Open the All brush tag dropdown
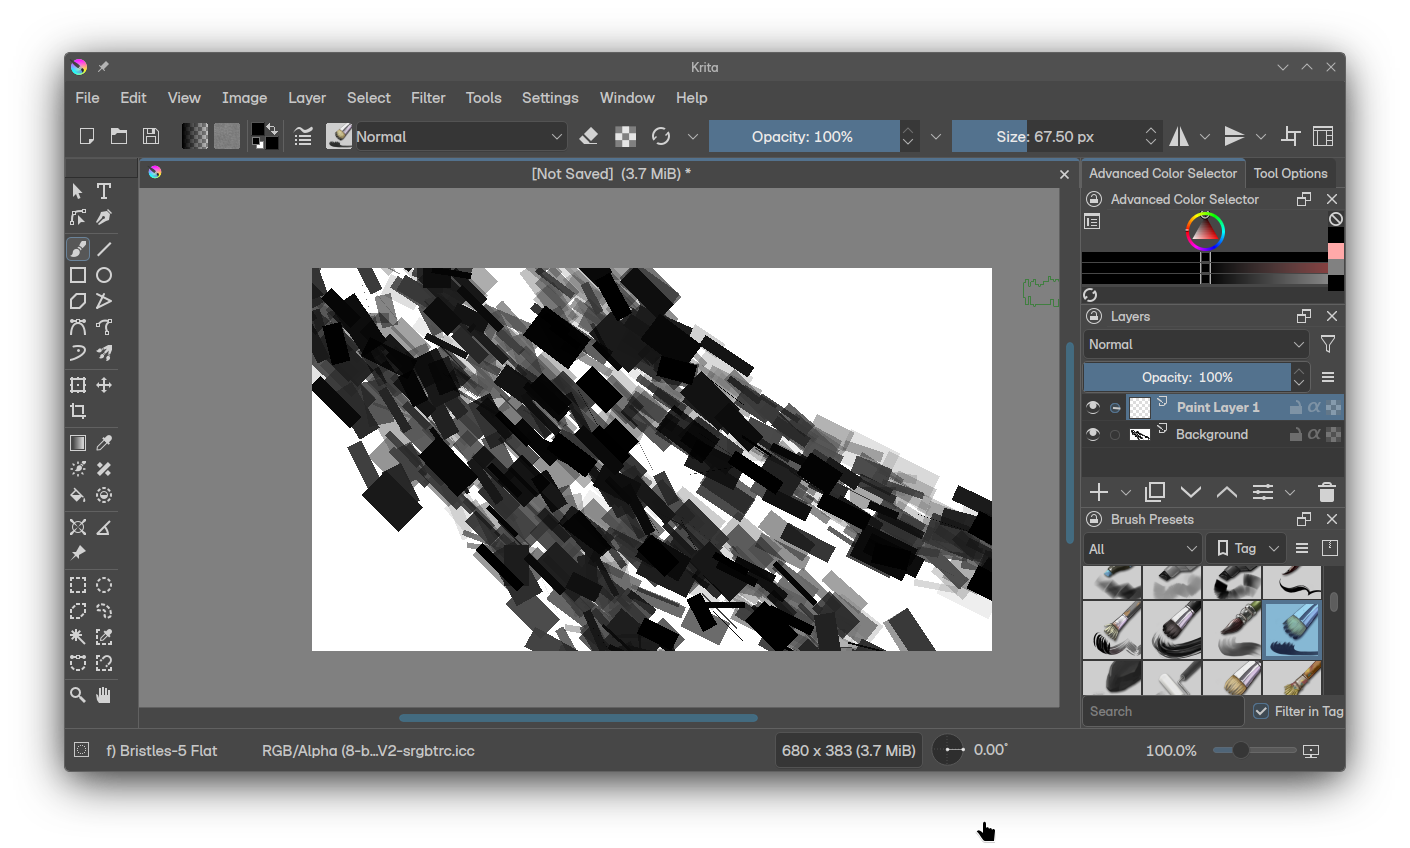1410x848 pixels. pos(1142,548)
